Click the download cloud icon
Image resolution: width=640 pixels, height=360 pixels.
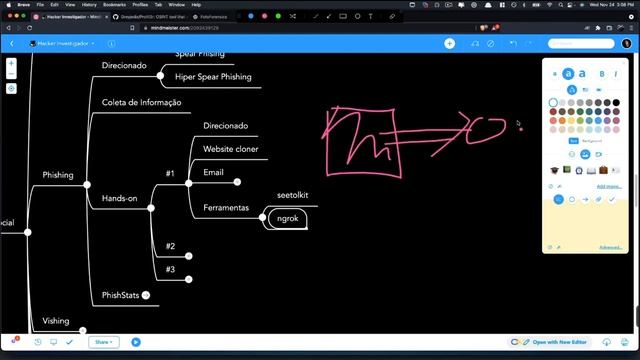click(607, 342)
